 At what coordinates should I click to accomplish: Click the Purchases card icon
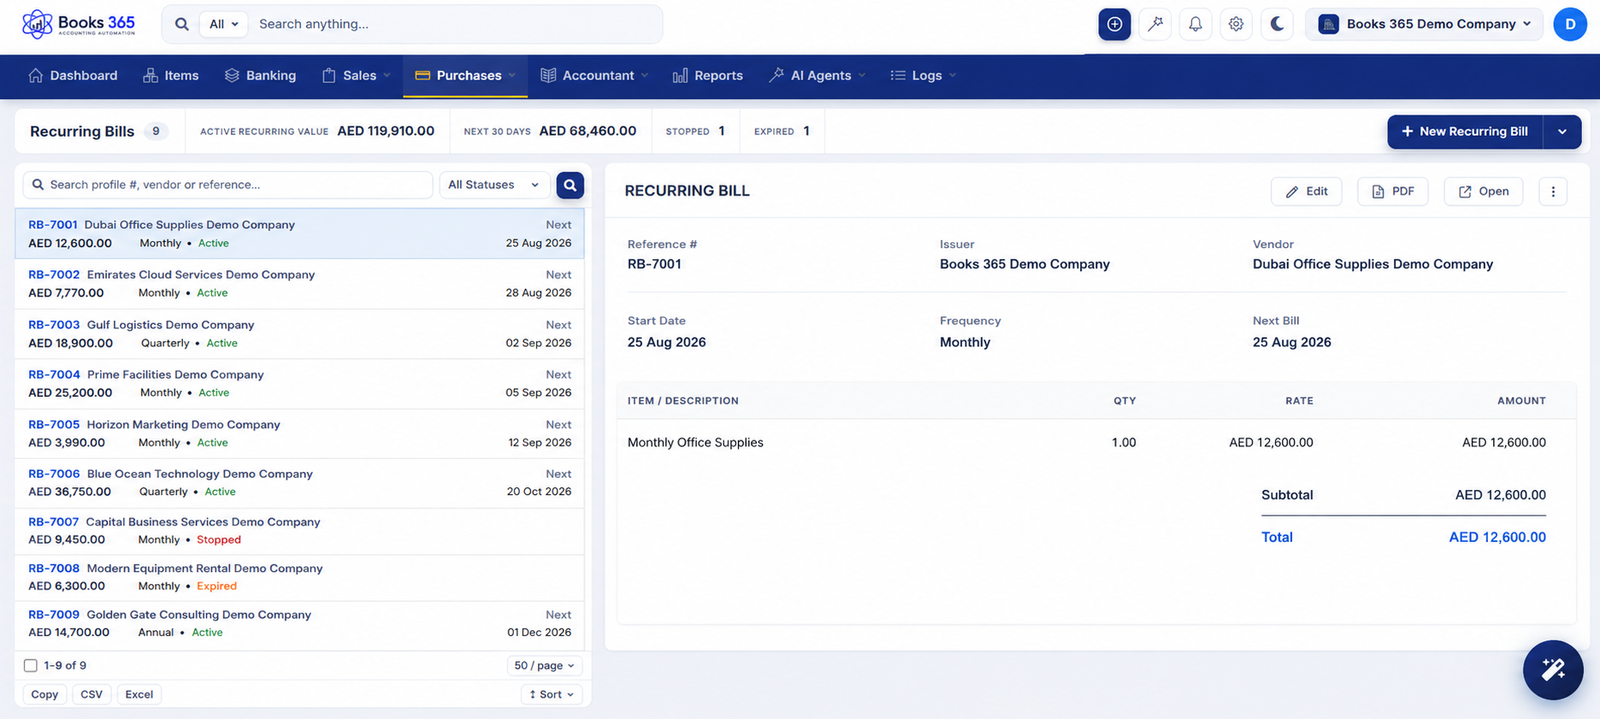pos(422,75)
